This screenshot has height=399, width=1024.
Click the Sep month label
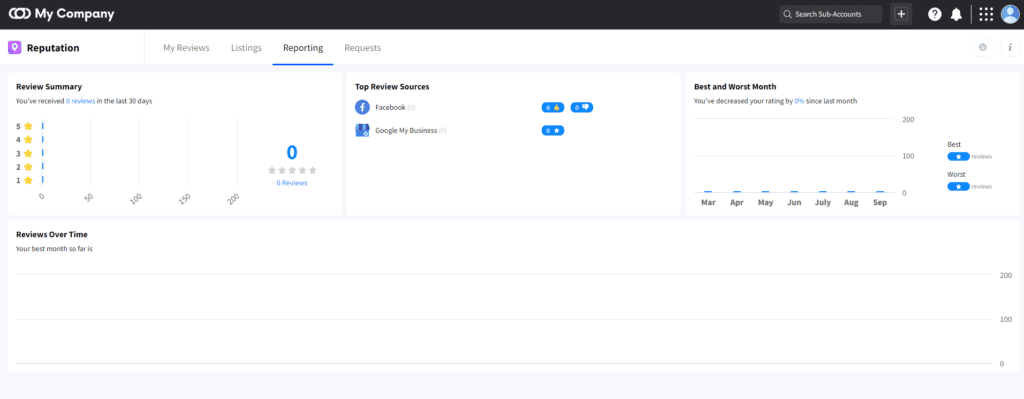880,202
